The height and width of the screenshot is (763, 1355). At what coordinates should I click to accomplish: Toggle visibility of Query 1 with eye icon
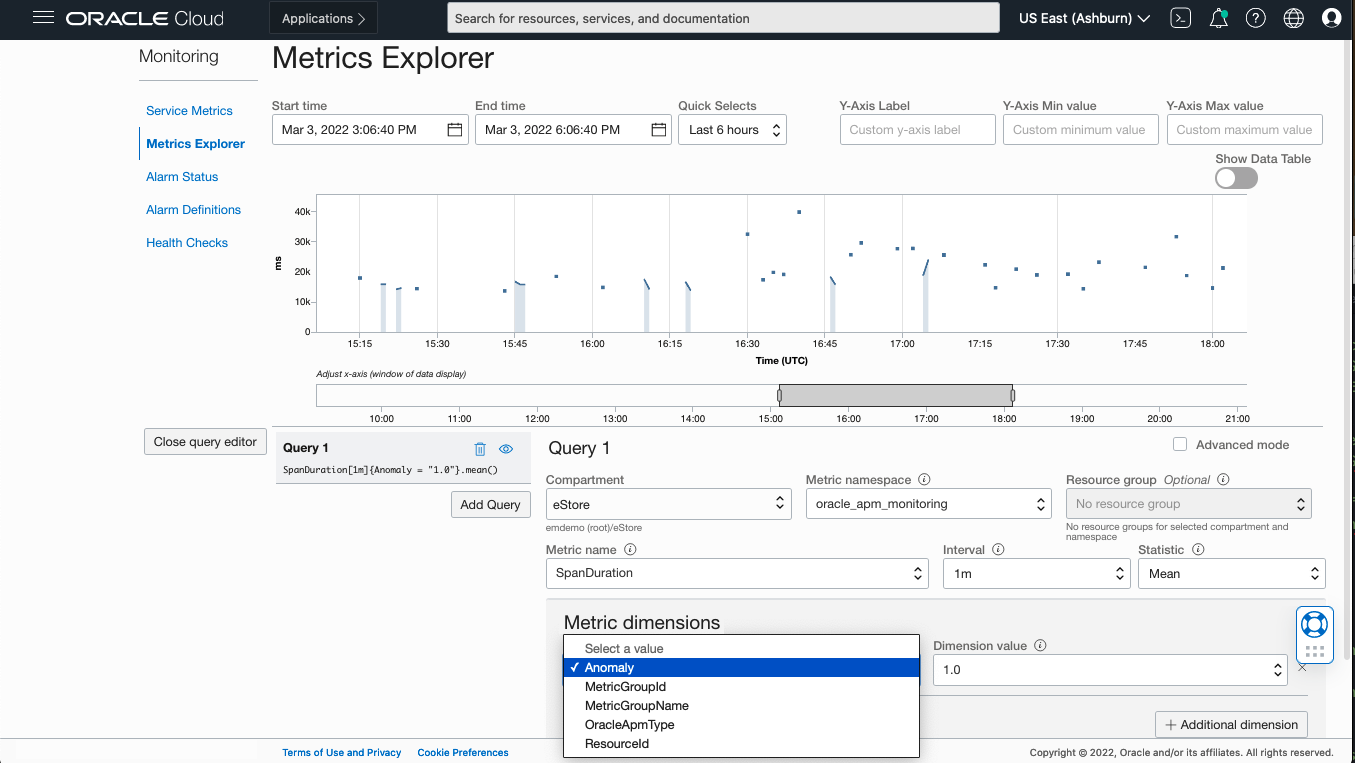pyautogui.click(x=506, y=449)
